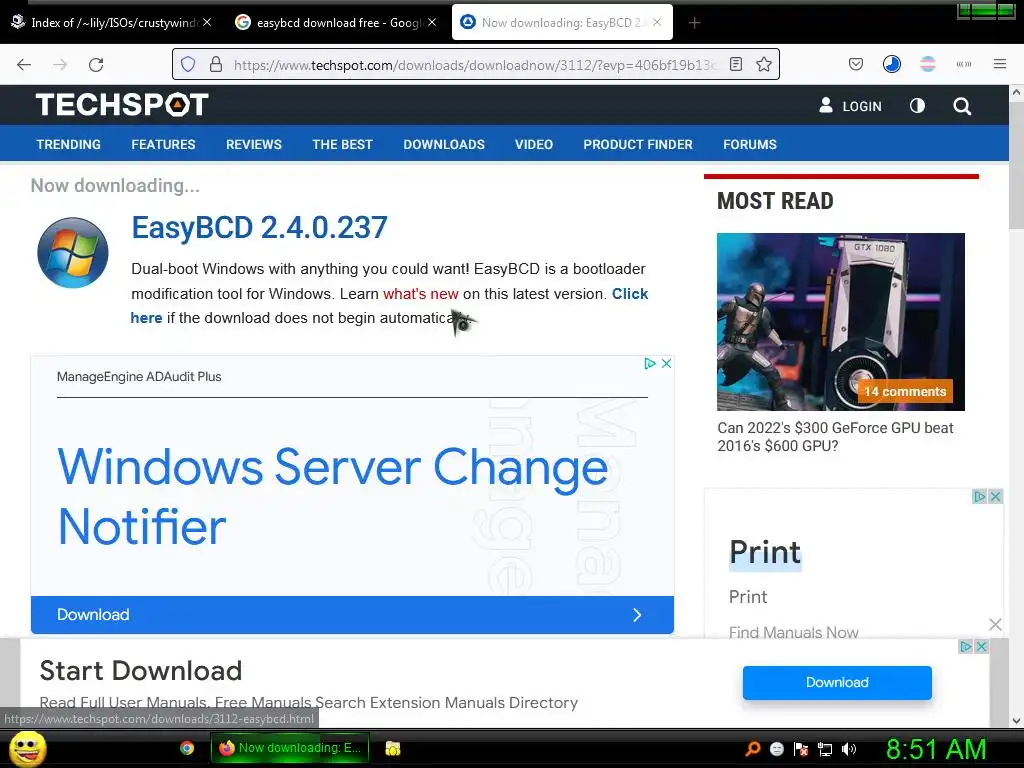Screen dimensions: 1024x768
Task: Open 'Can 2022's $300 GeForce GPU beat' article
Action: [835, 437]
